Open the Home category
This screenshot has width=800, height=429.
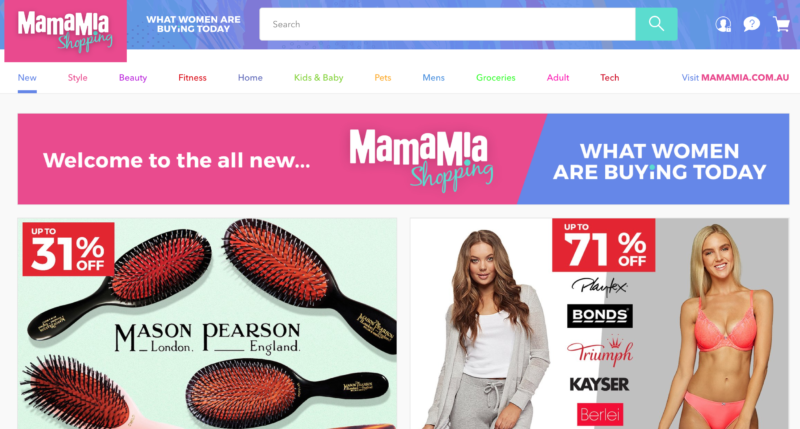point(250,78)
